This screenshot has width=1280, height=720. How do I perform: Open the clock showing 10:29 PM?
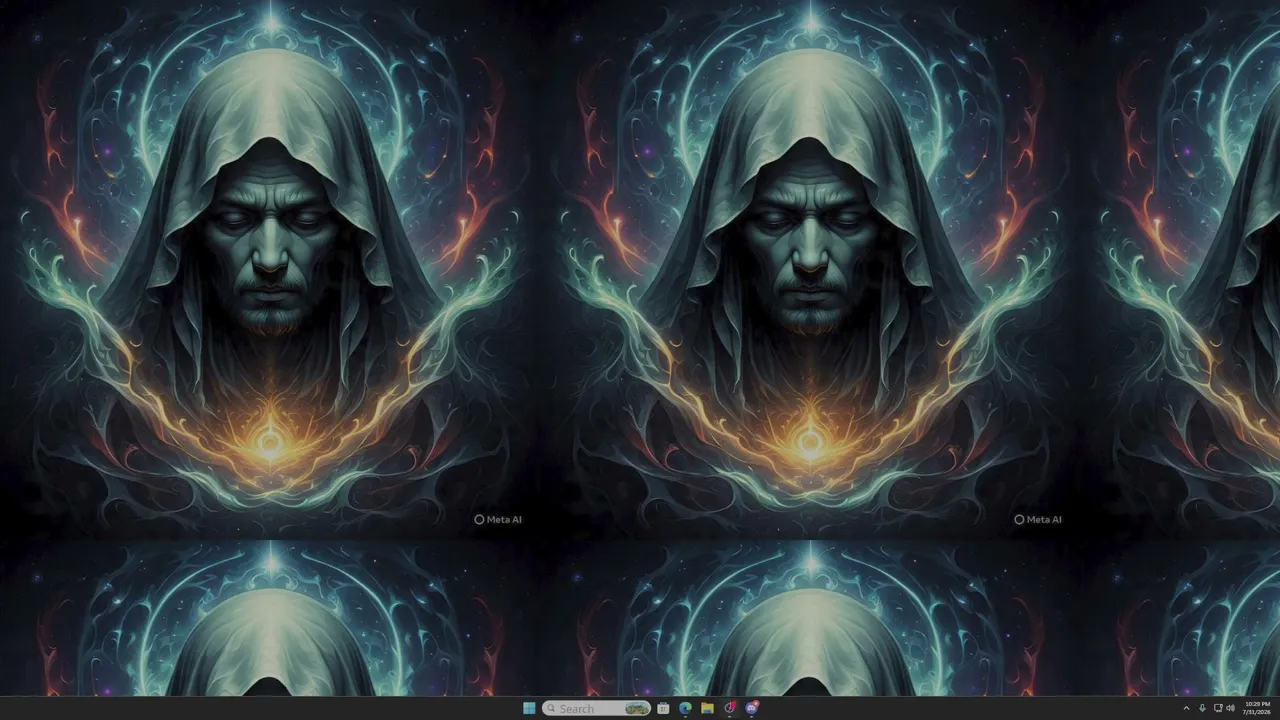[1258, 708]
